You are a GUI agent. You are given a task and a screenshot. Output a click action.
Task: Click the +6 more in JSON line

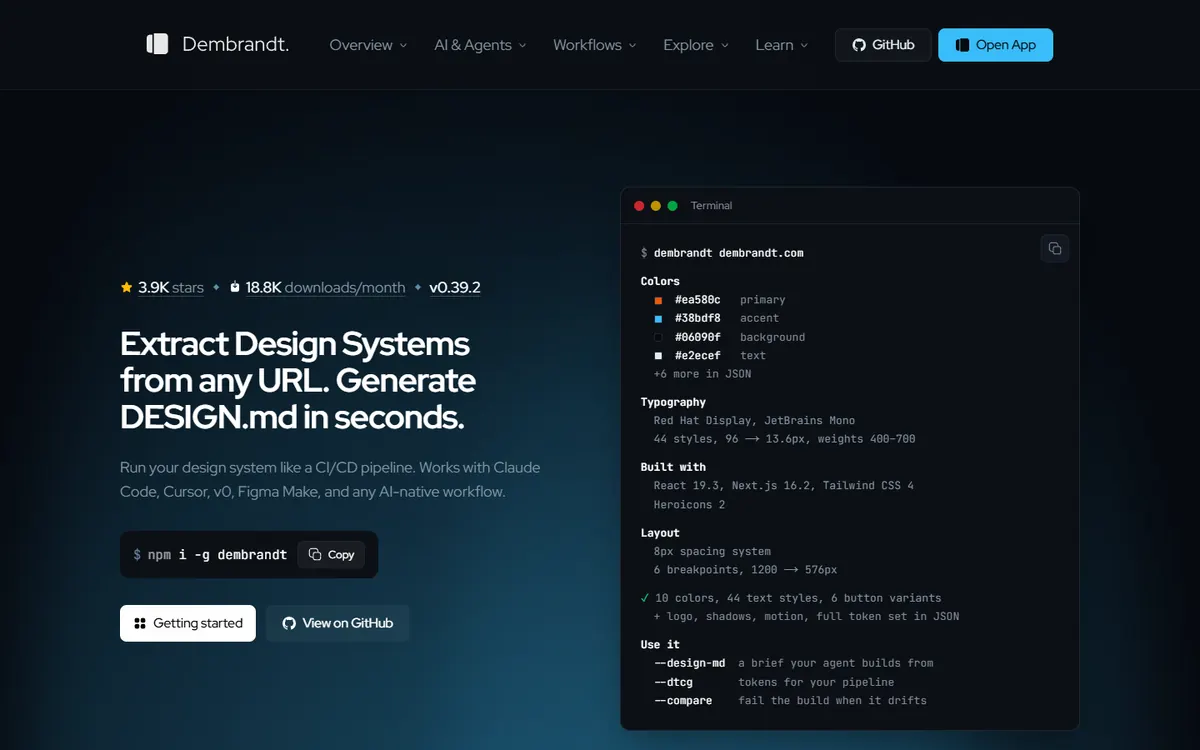(x=702, y=374)
